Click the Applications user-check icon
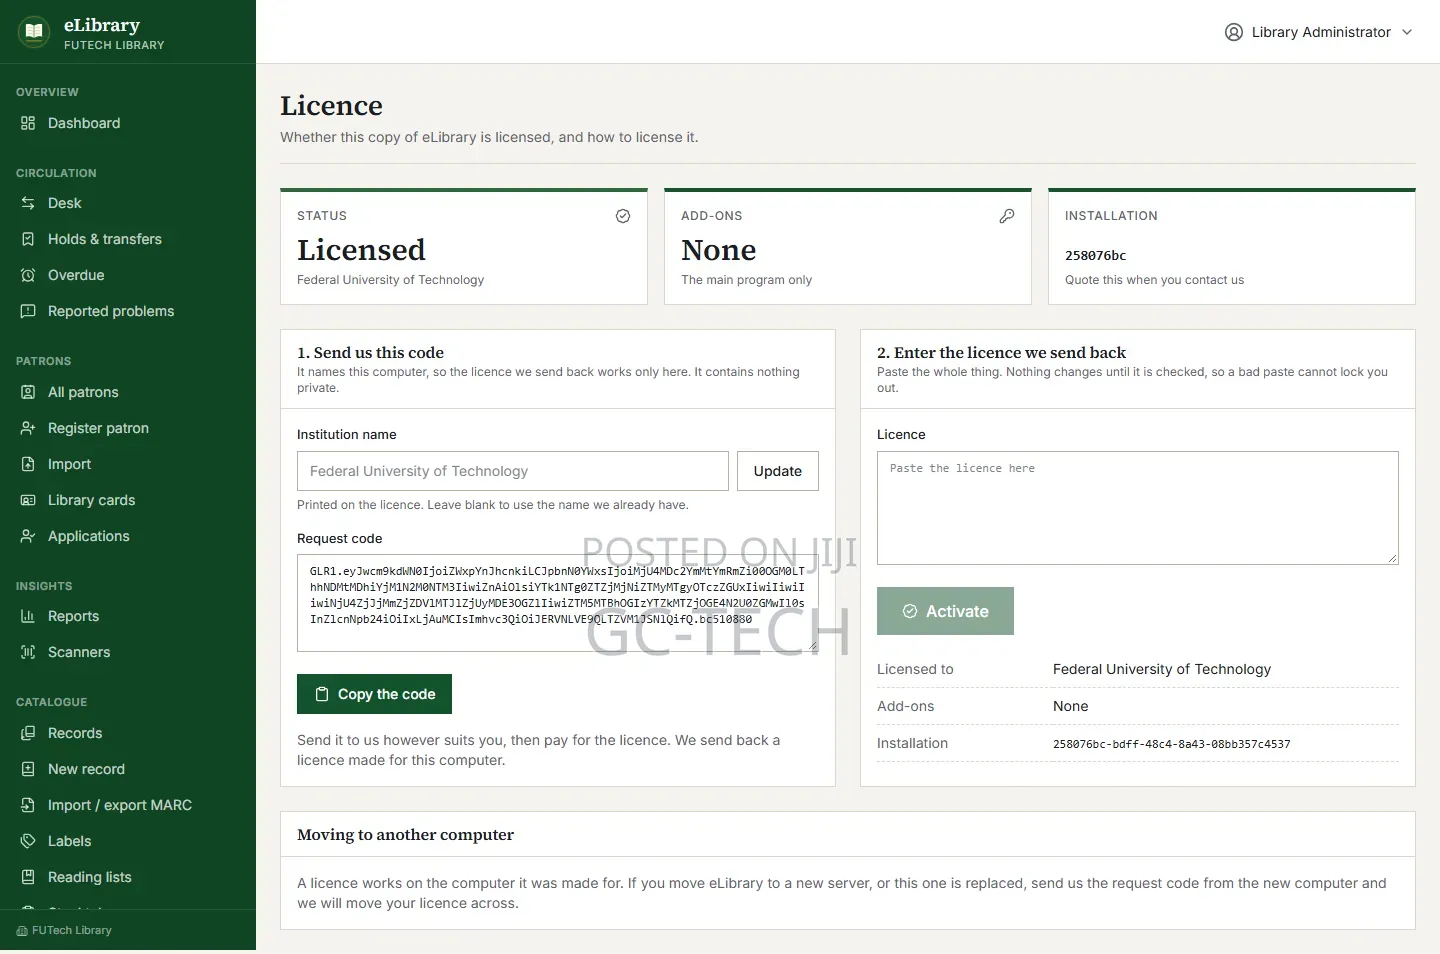The image size is (1440, 954). (28, 536)
